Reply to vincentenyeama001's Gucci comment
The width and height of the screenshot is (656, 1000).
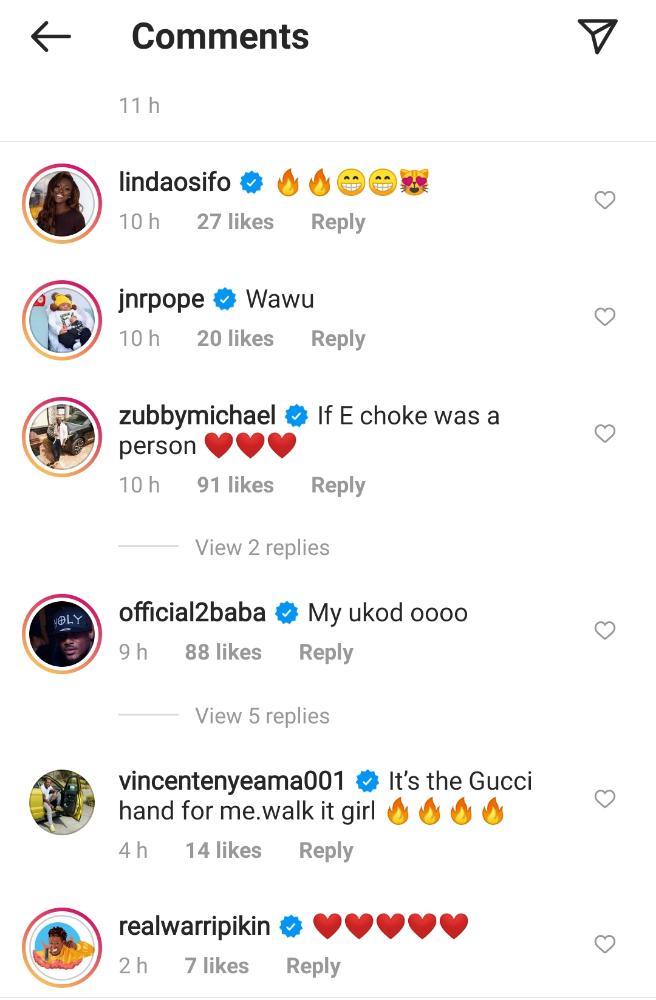(x=326, y=850)
